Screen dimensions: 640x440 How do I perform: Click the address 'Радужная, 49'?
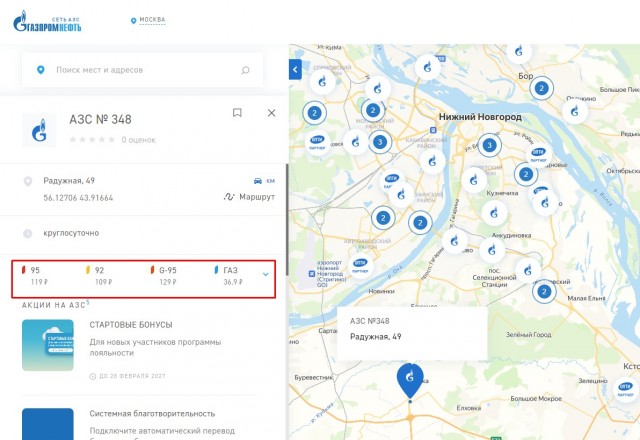69,180
